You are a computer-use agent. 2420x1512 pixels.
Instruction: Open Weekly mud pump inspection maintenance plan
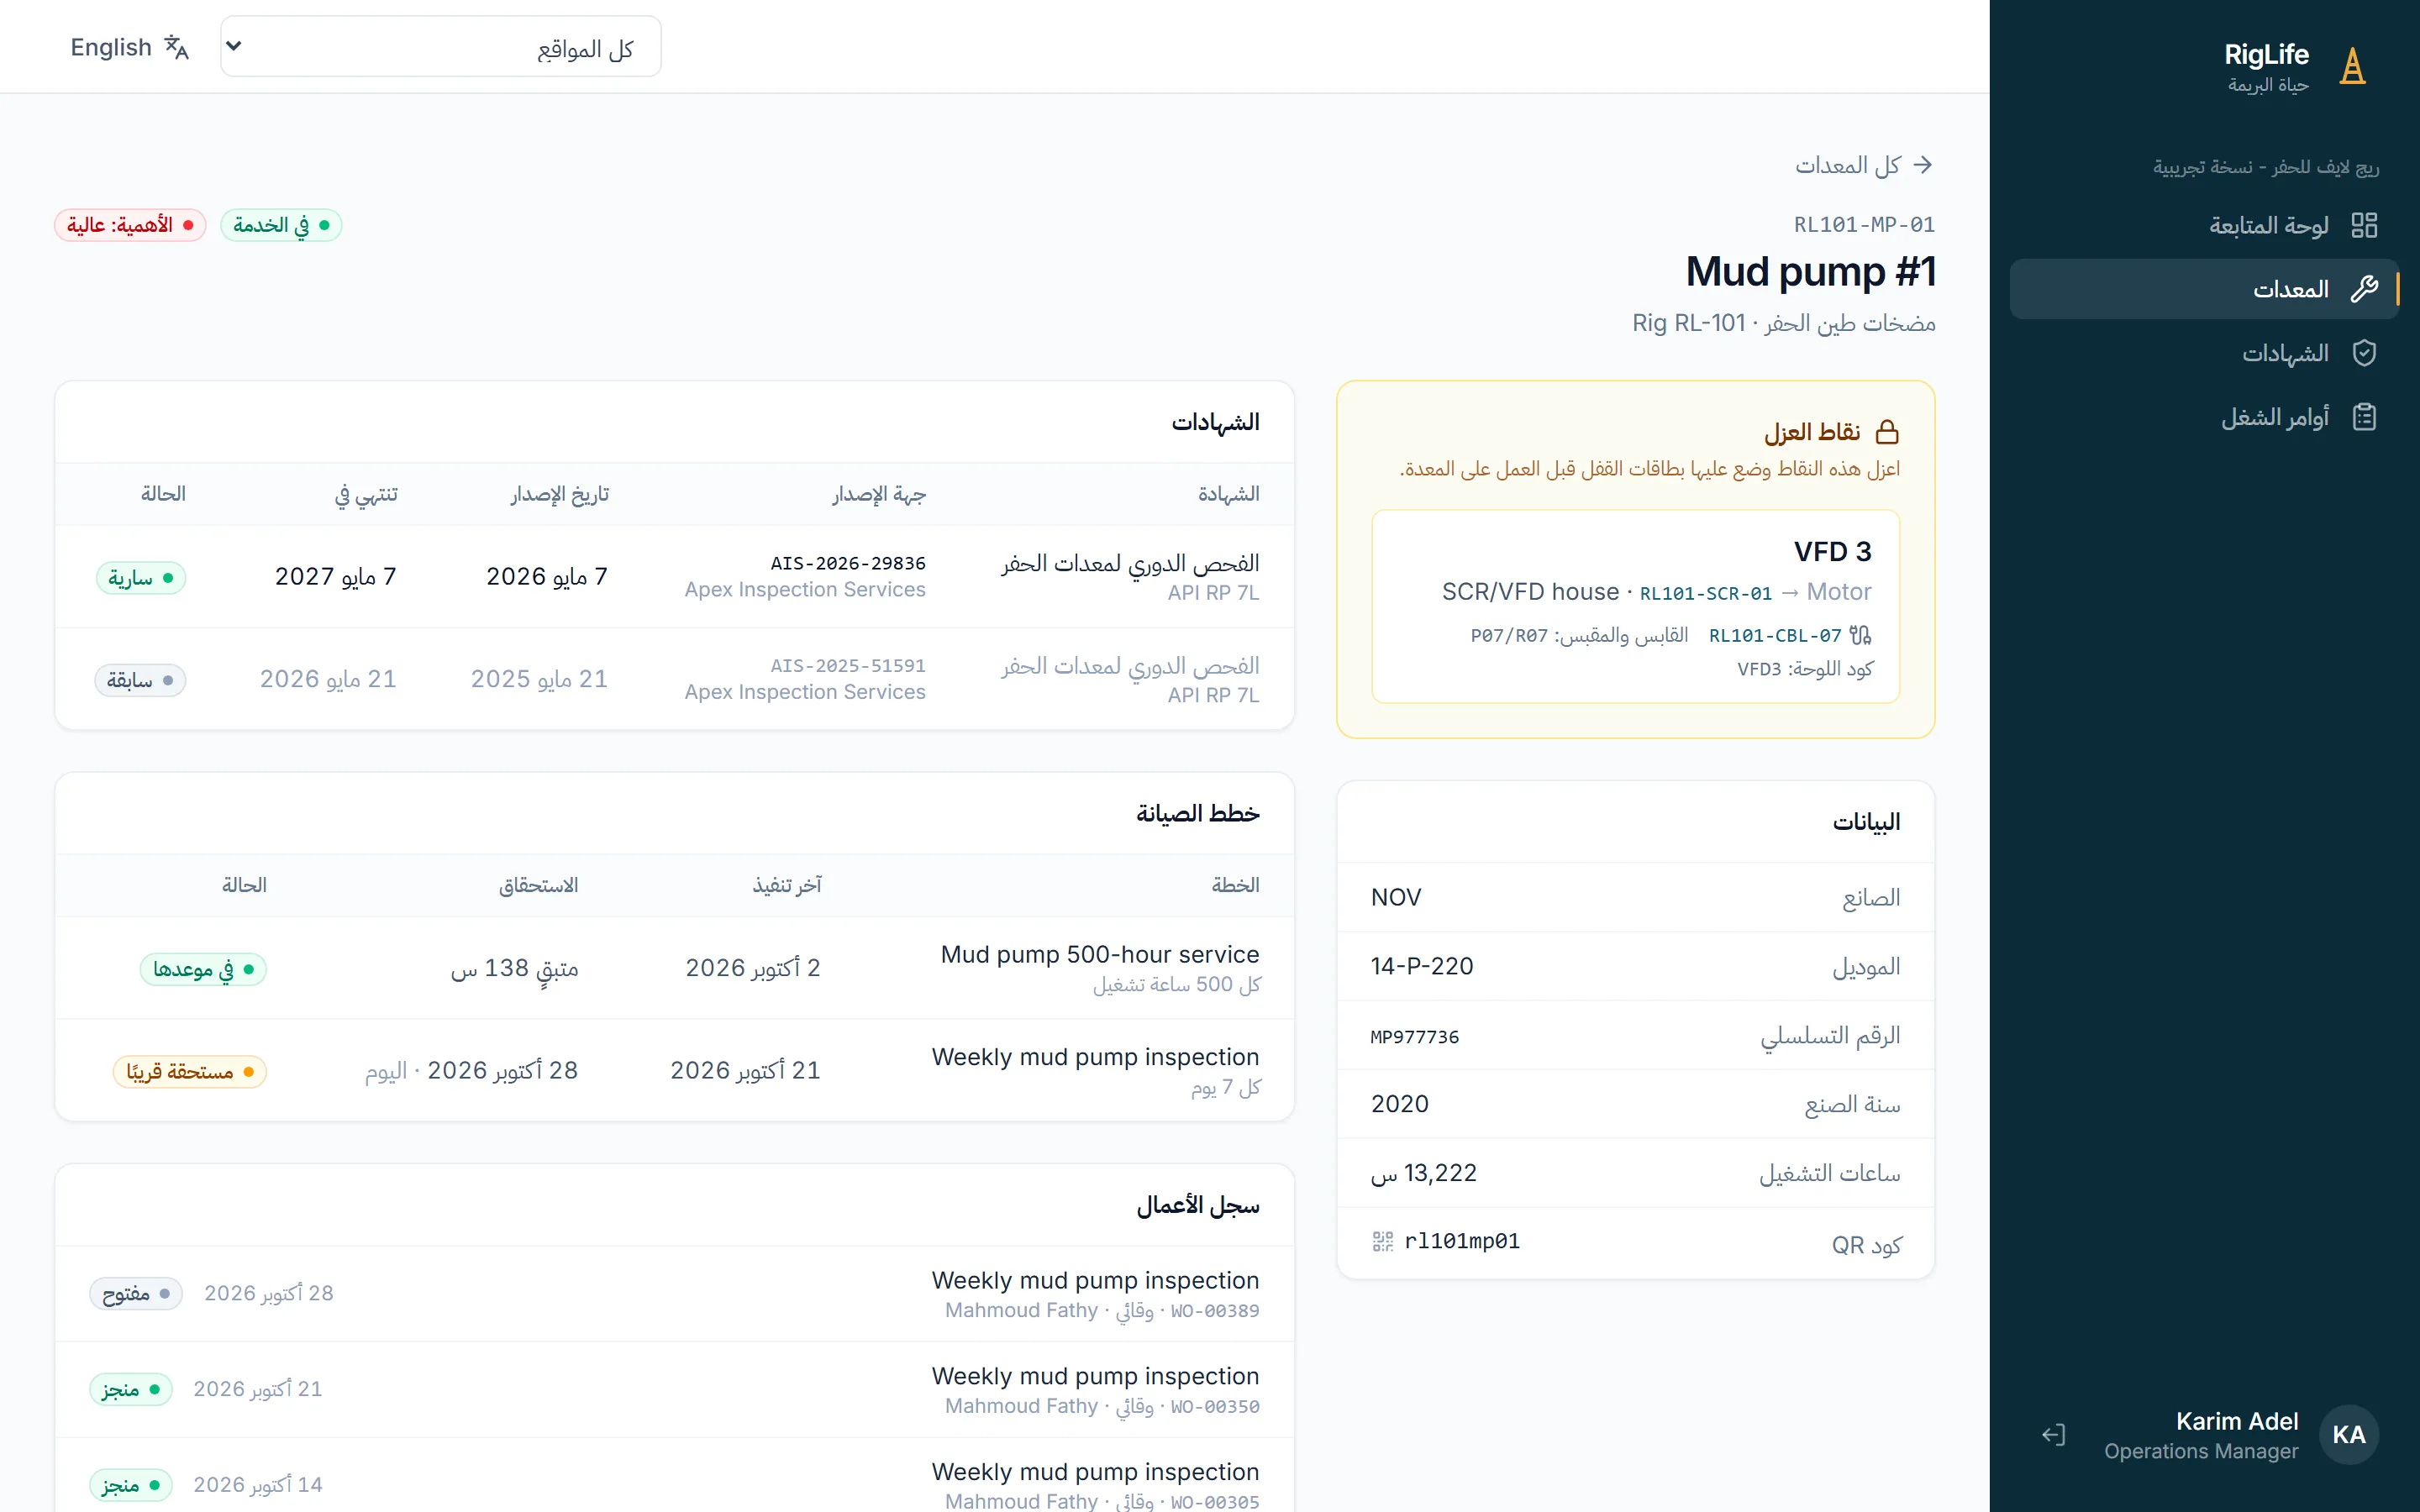(675, 1070)
